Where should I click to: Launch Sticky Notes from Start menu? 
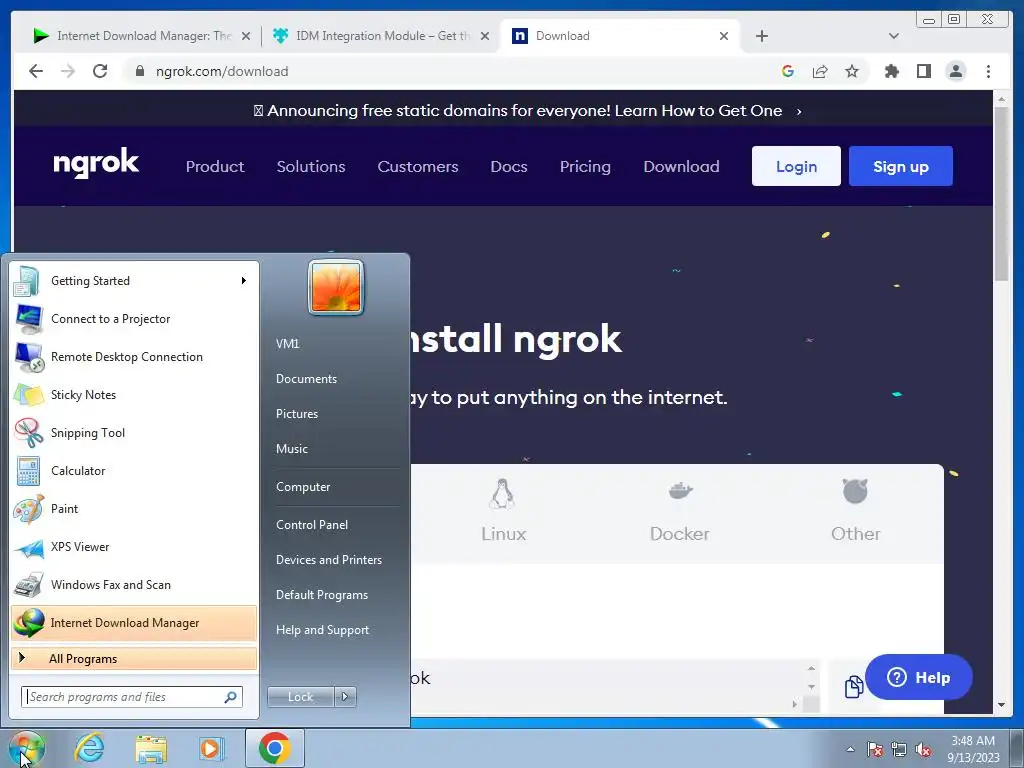[134, 394]
